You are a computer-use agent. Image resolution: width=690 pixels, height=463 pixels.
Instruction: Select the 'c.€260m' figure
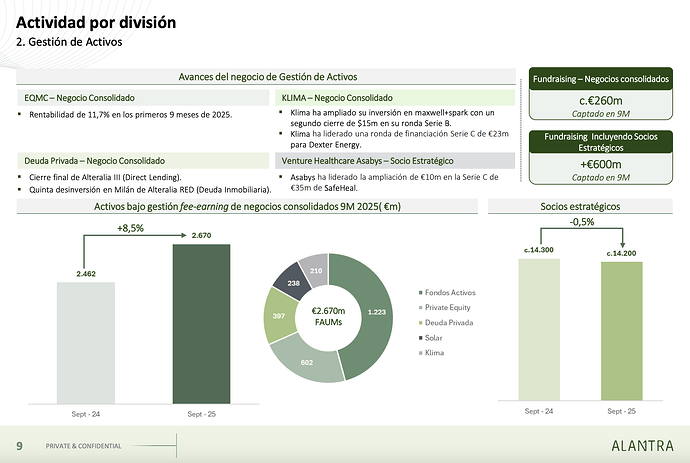coord(601,101)
